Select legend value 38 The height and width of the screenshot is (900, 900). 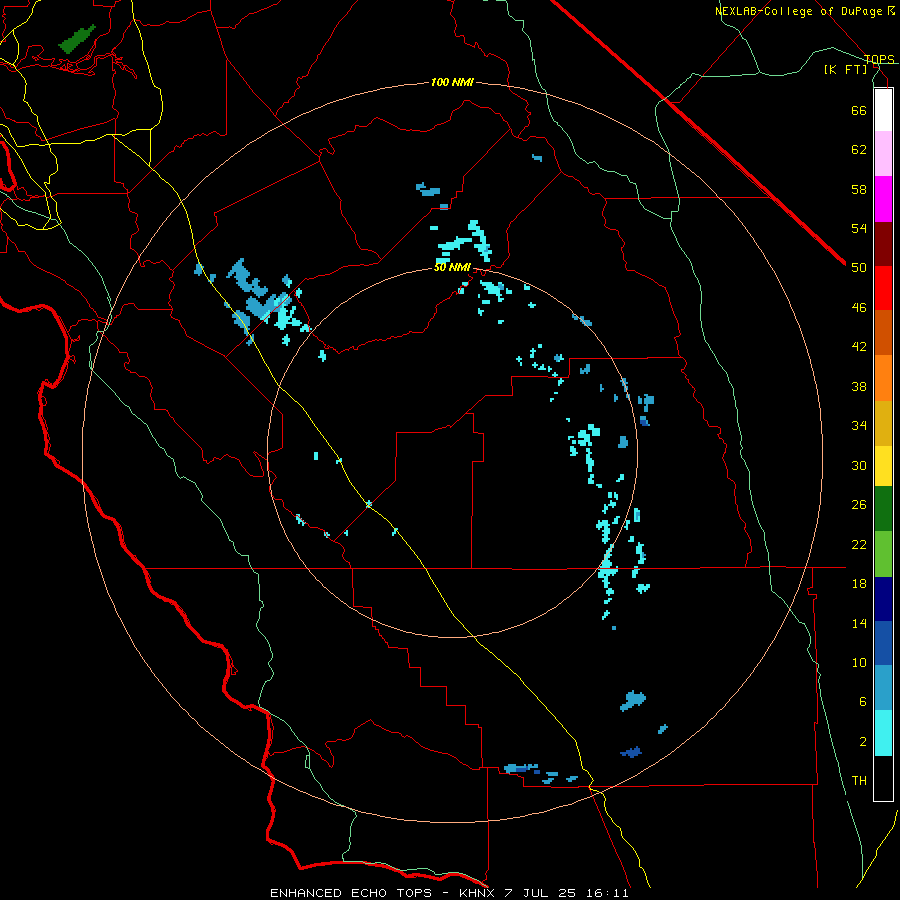point(859,386)
